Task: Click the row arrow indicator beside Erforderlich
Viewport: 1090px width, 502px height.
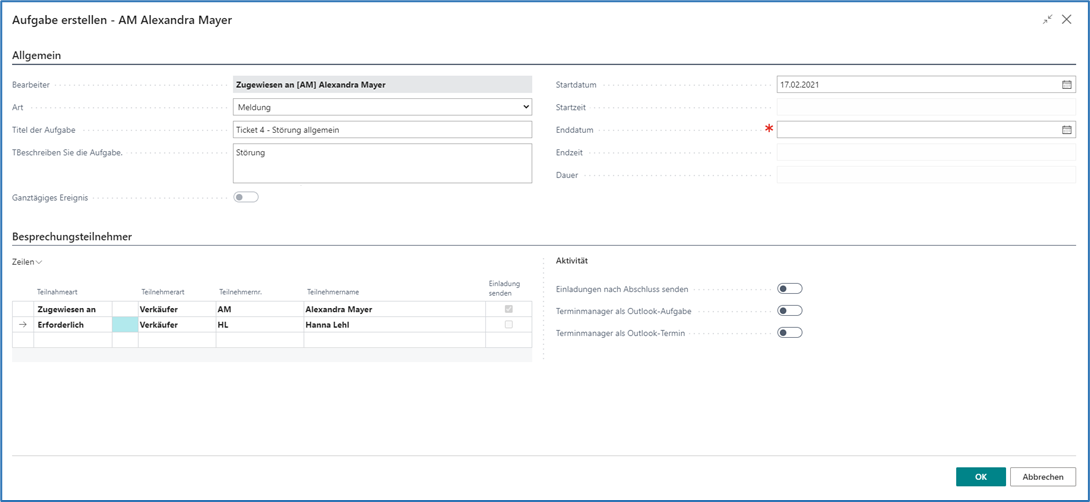Action: point(23,325)
